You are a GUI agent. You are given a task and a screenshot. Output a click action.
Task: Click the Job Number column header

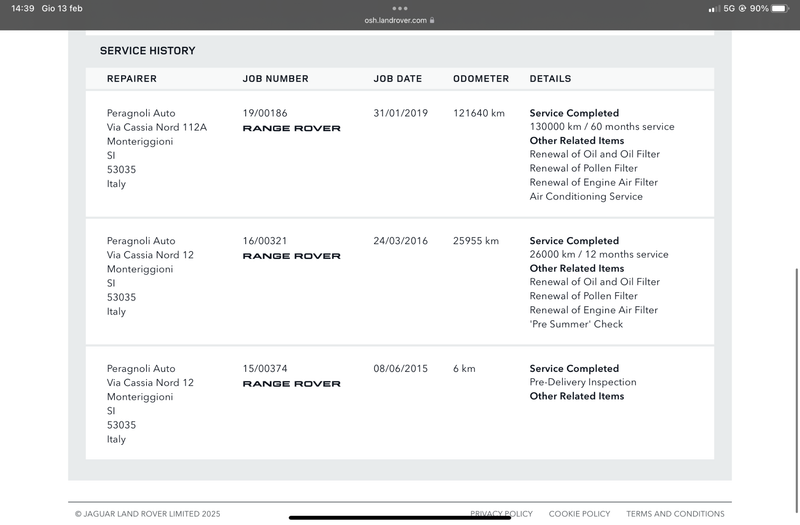[276, 79]
